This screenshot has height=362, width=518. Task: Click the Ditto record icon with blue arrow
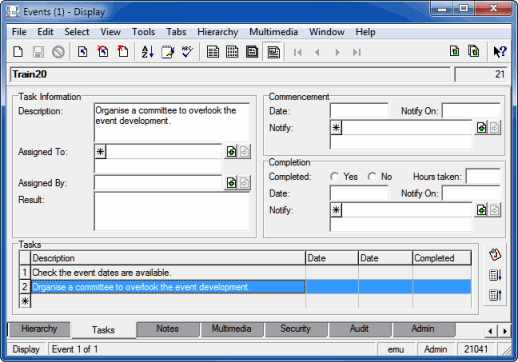coord(82,52)
